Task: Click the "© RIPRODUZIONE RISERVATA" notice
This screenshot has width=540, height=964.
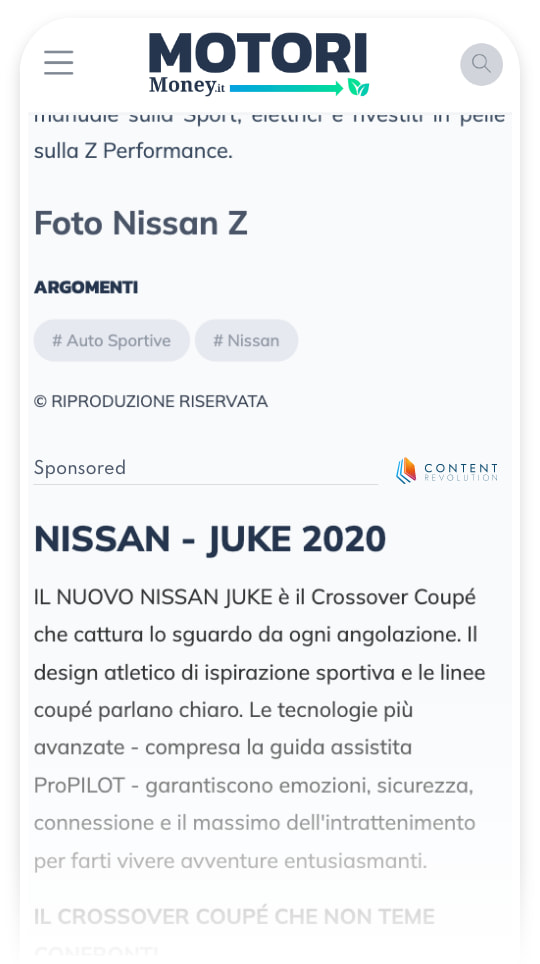Action: [x=151, y=401]
